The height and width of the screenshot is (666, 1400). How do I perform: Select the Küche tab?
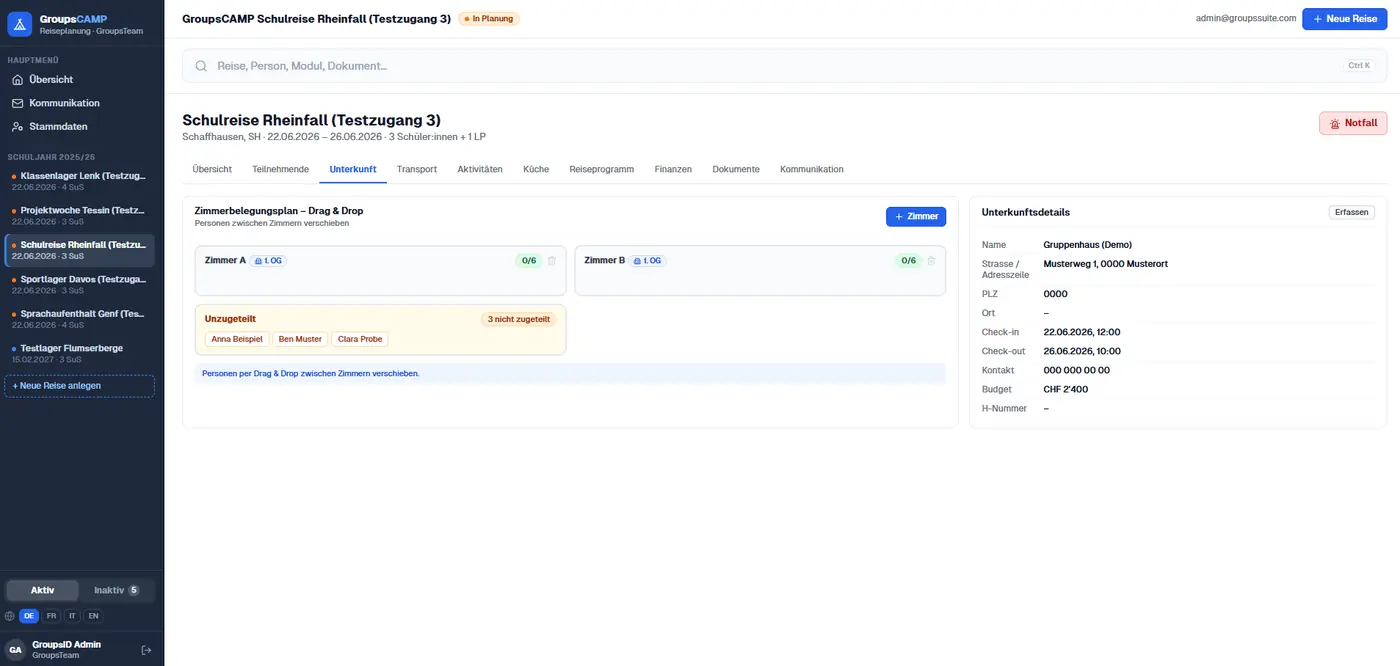(536, 169)
